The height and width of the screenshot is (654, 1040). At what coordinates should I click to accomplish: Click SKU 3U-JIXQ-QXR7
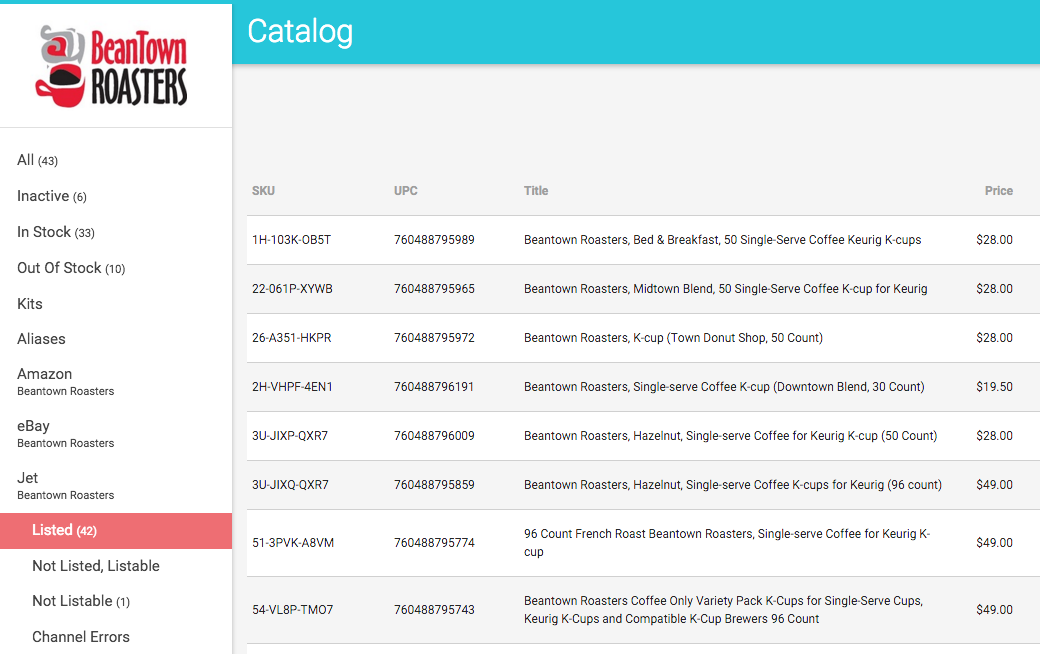291,486
